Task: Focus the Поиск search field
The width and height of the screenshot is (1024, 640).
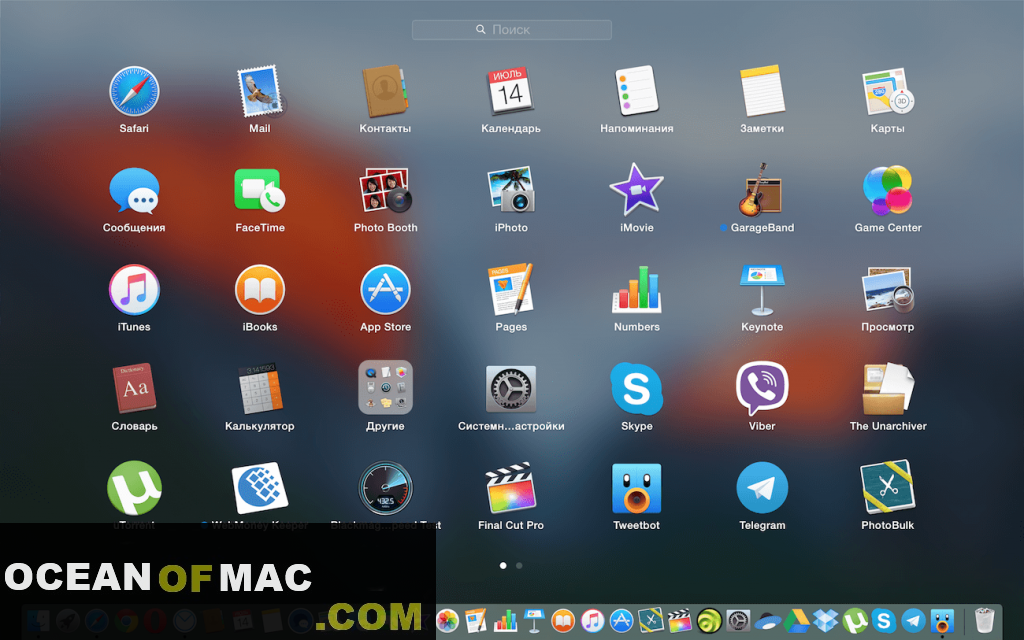Action: click(x=512, y=29)
